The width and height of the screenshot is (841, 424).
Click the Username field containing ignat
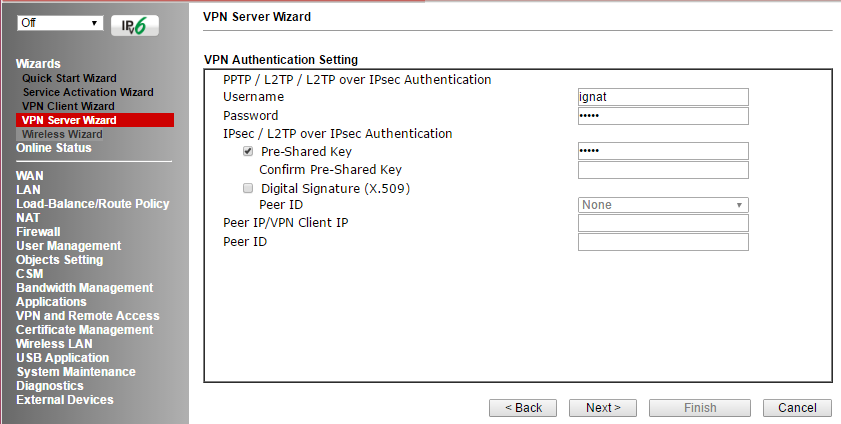663,97
